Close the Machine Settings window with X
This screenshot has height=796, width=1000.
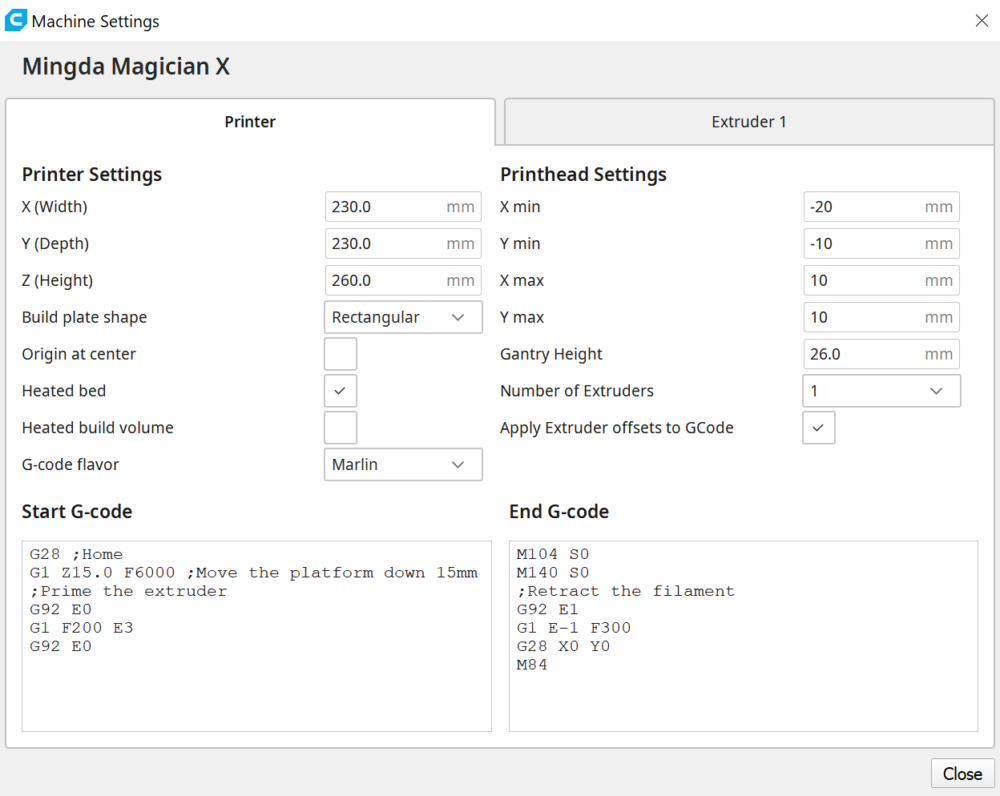(982, 21)
